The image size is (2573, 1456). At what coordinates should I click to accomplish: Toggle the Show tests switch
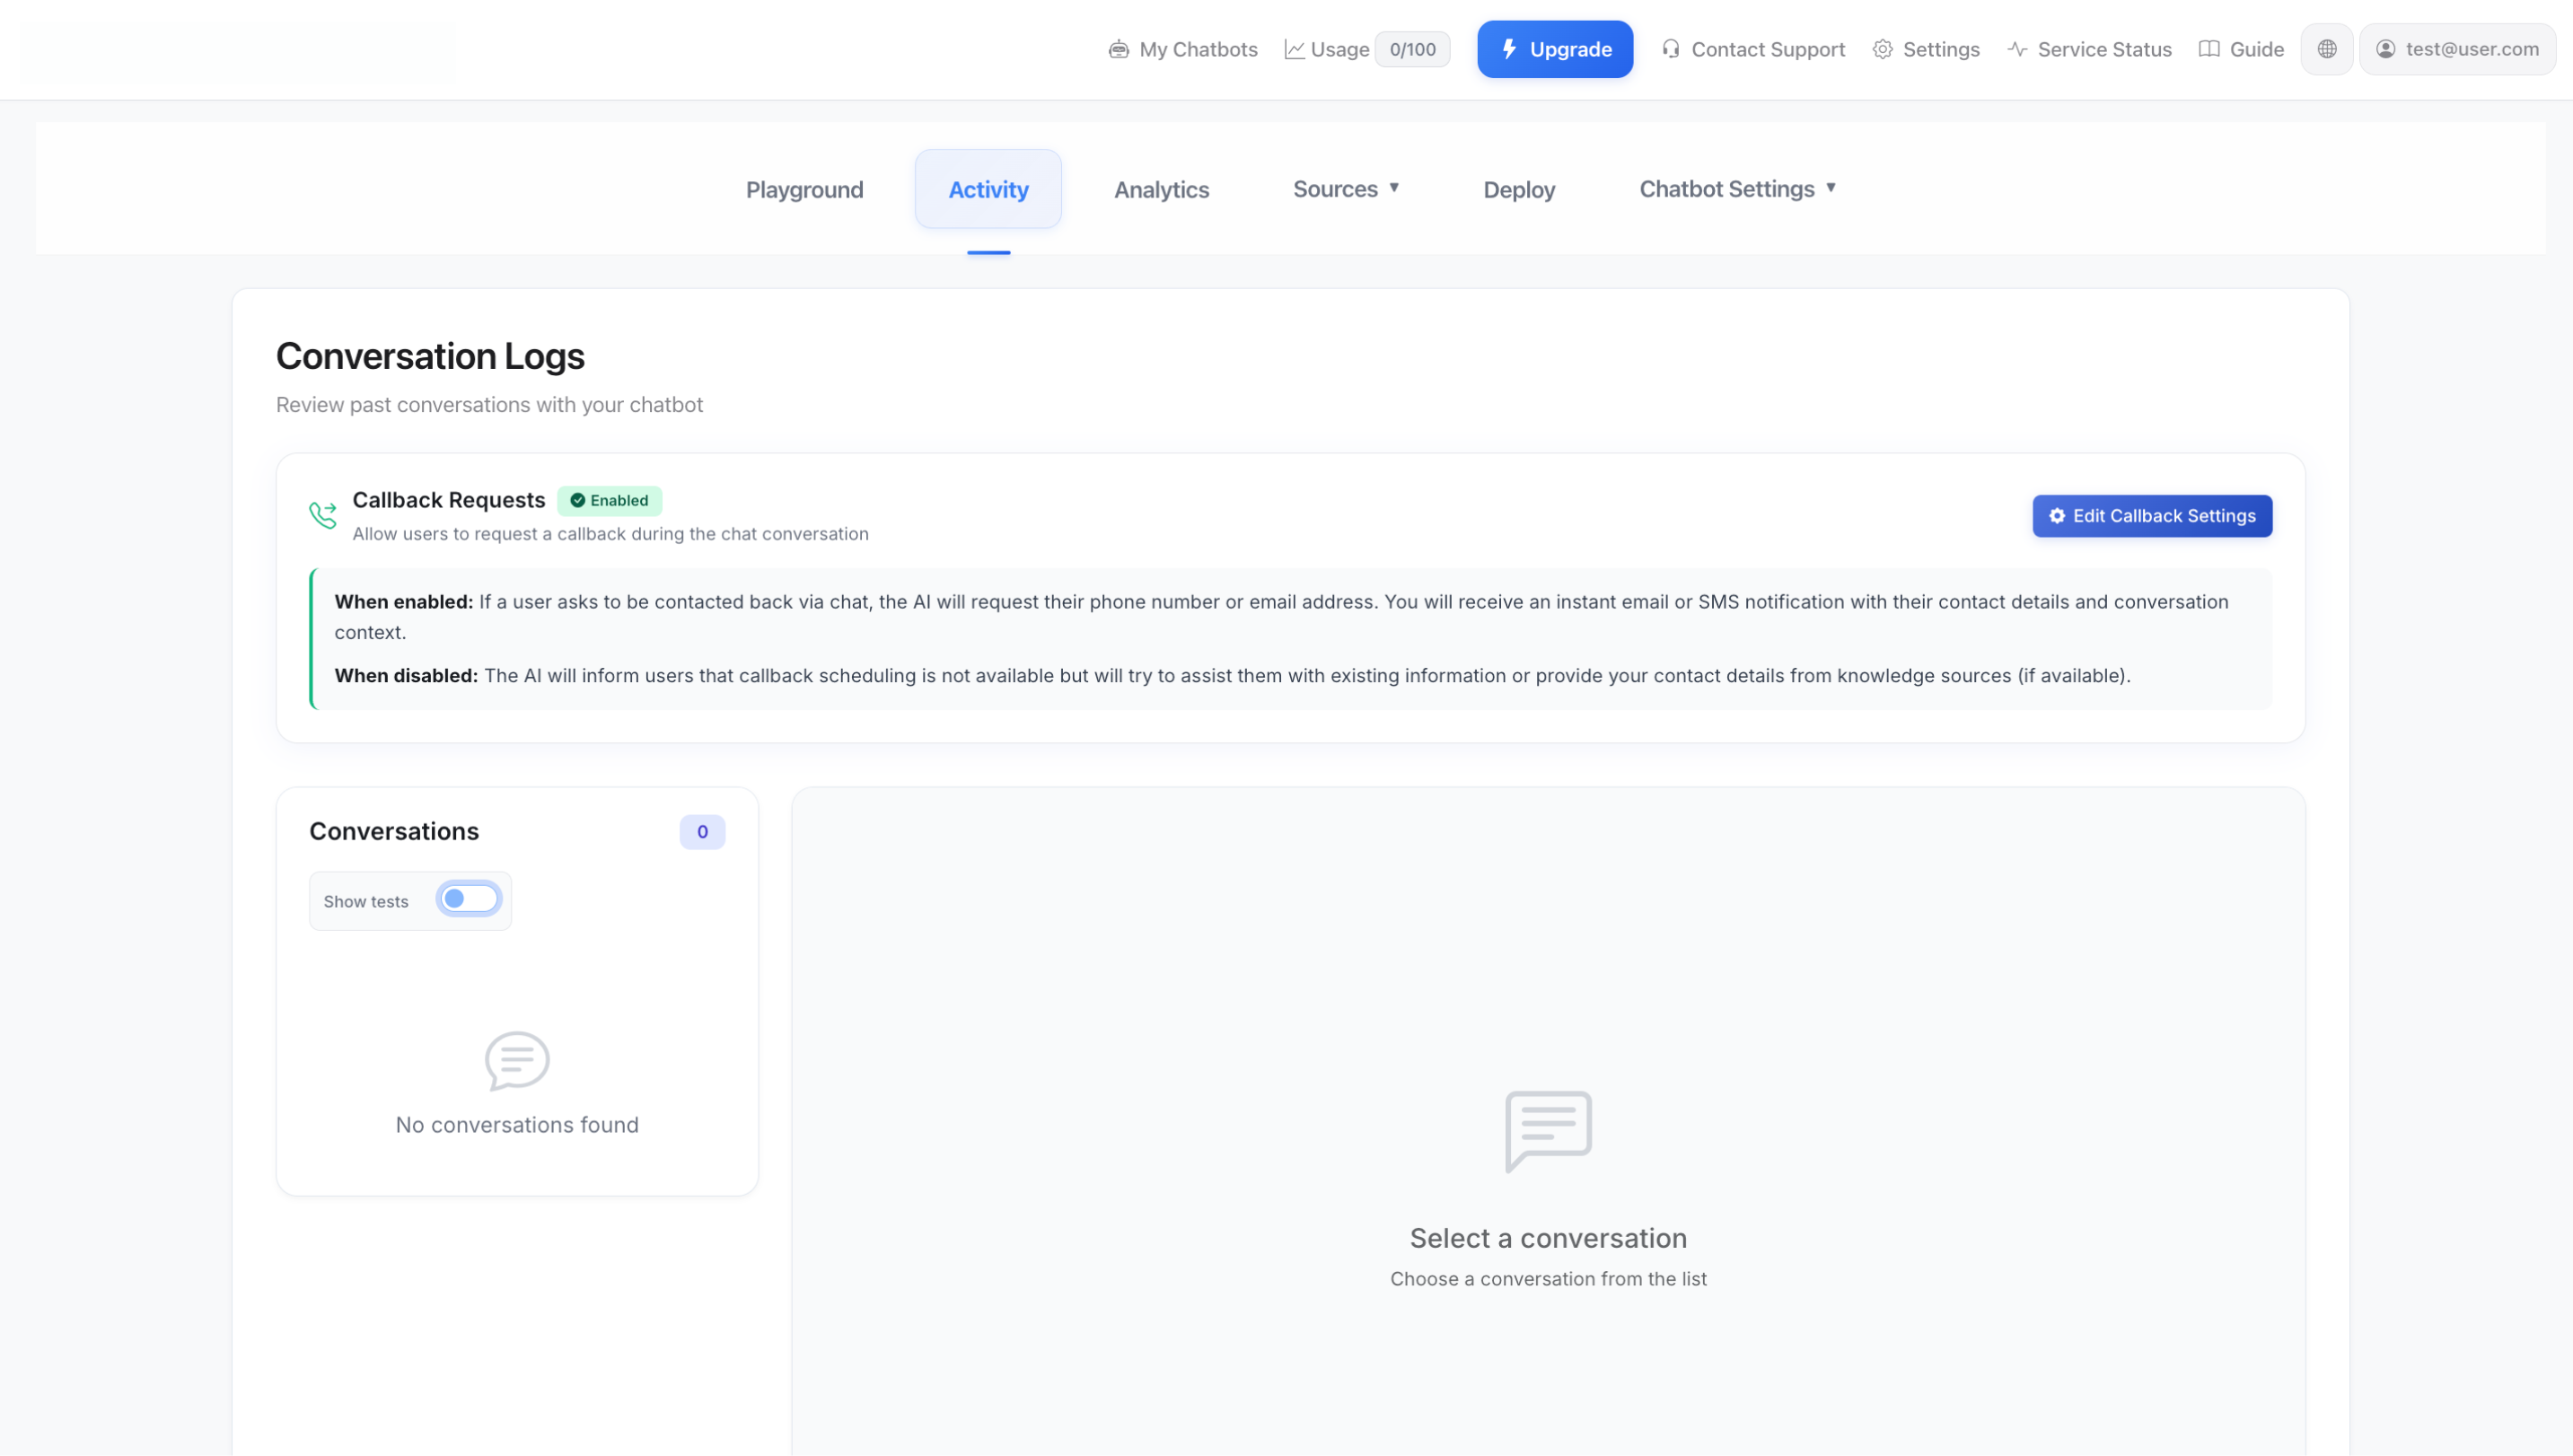click(x=468, y=899)
